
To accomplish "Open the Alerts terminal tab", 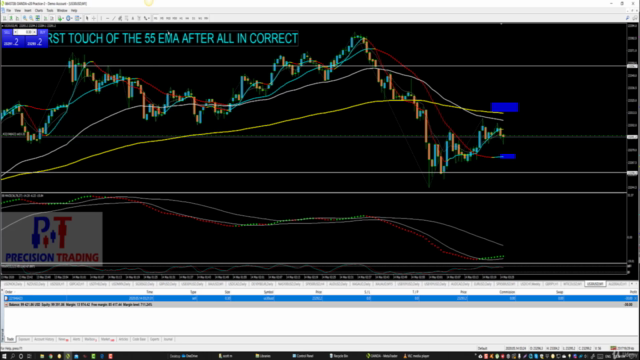I will [76, 339].
